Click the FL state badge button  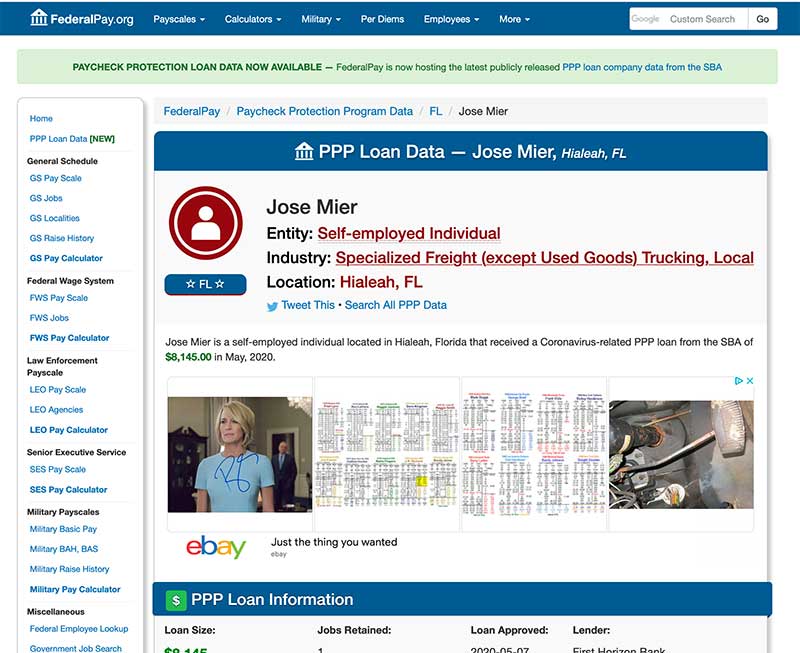[x=205, y=284]
